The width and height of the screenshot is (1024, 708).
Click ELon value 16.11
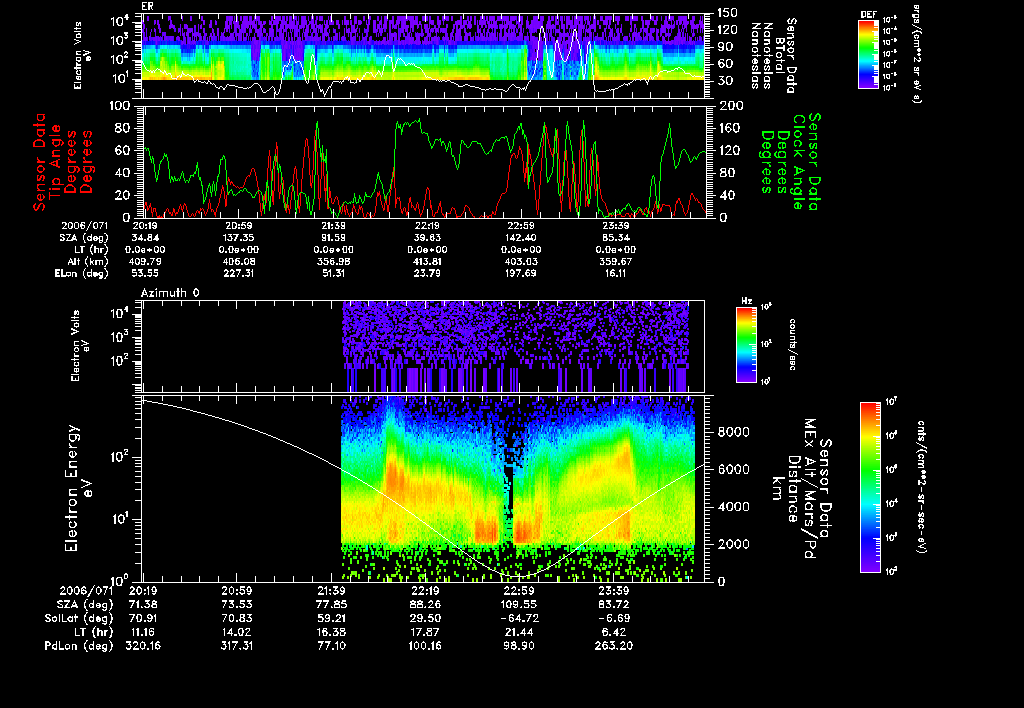coord(615,274)
